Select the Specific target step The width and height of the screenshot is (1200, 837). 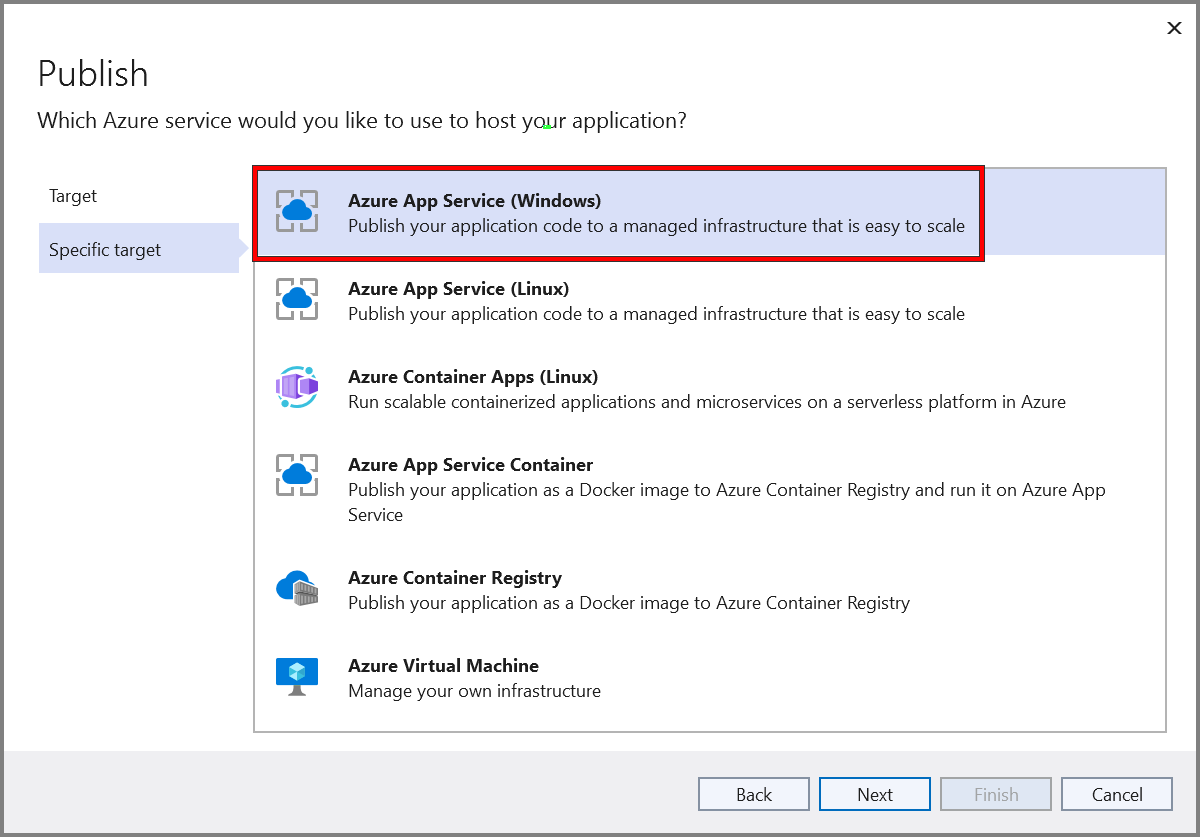coord(104,248)
